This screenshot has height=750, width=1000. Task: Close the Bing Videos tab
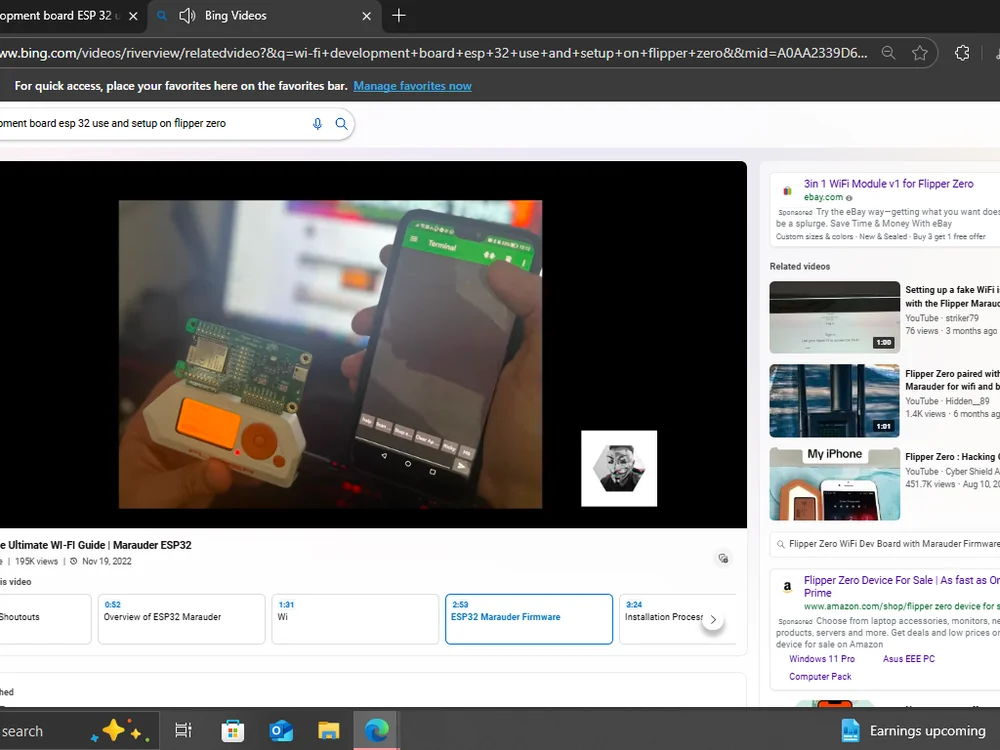(366, 16)
